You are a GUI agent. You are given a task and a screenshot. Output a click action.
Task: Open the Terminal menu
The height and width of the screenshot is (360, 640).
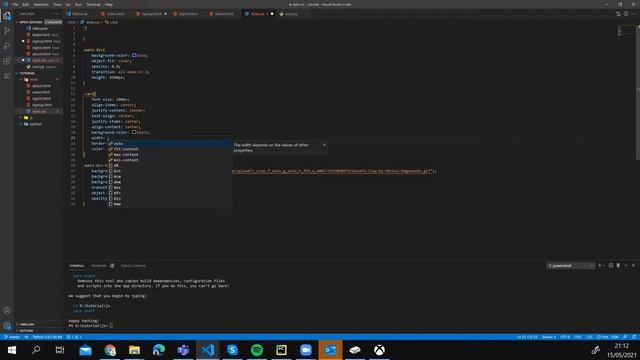click(x=93, y=4)
